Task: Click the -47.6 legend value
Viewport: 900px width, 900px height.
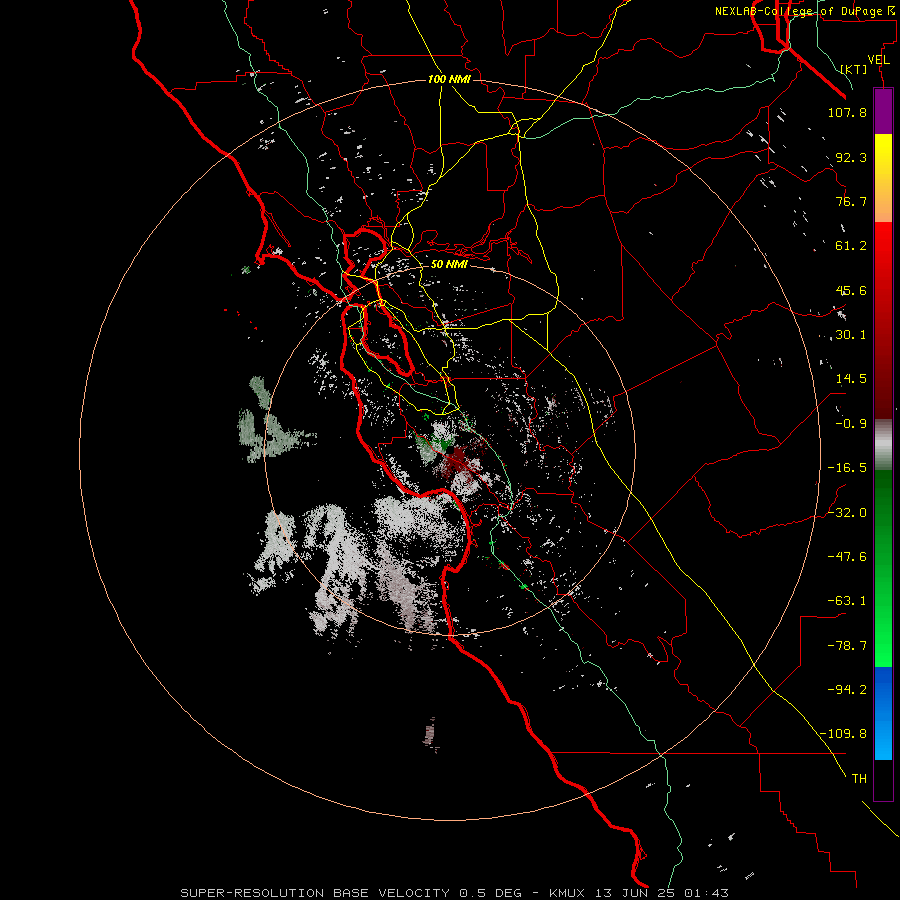Action: (x=847, y=557)
